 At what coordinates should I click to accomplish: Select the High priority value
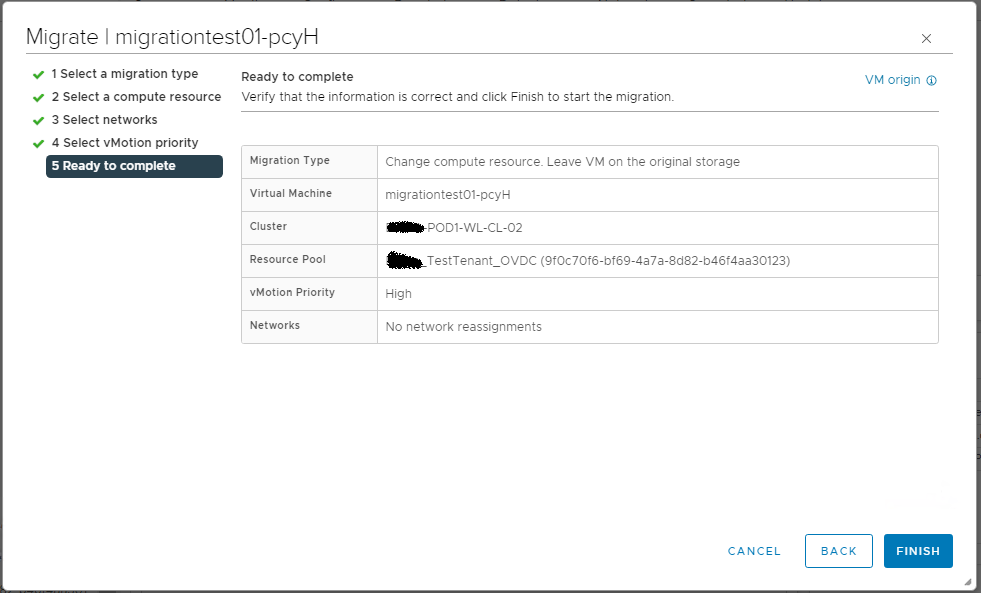tap(399, 294)
